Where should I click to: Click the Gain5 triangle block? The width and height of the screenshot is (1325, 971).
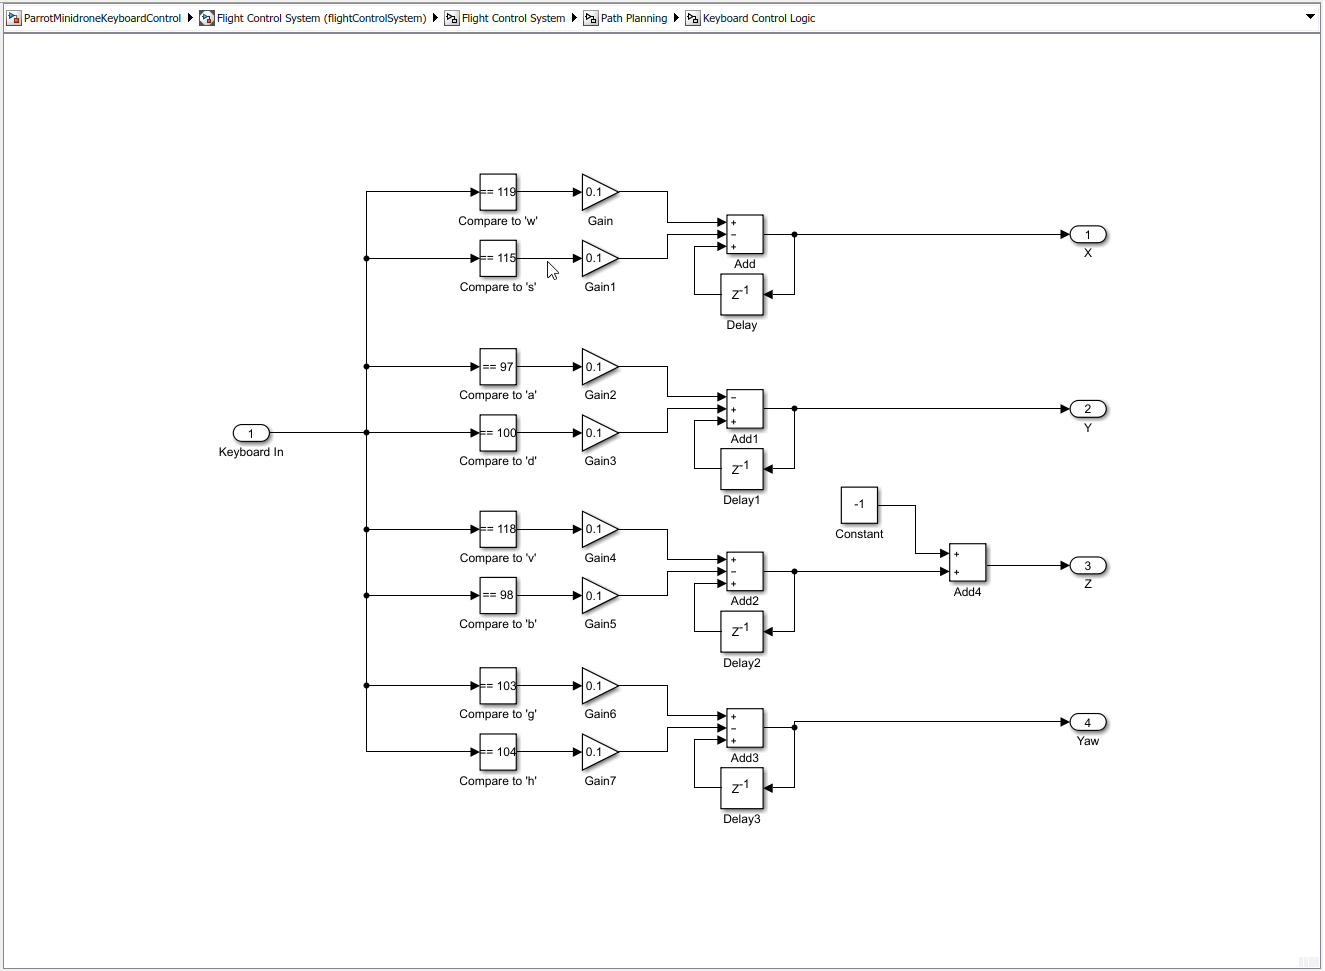pos(599,595)
